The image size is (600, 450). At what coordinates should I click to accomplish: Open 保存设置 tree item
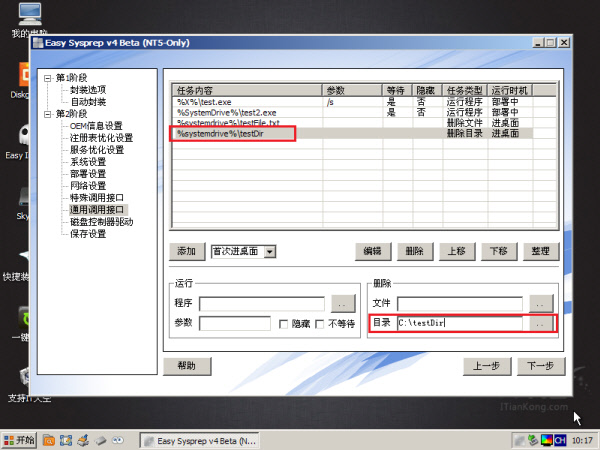88,233
